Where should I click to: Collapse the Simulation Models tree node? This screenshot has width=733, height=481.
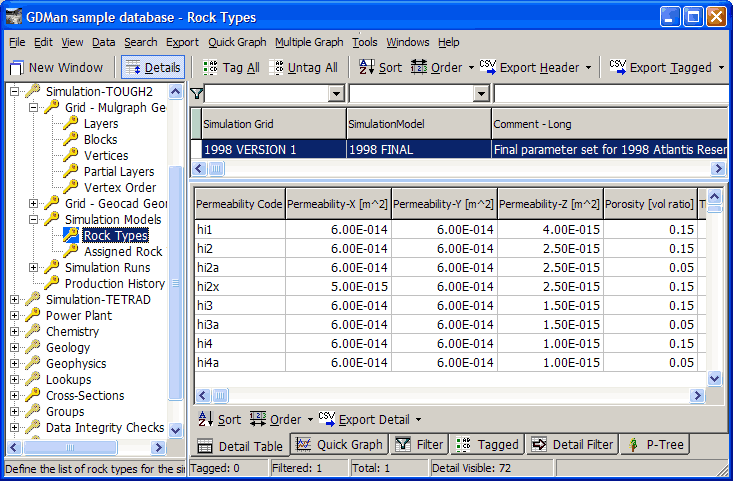click(34, 220)
